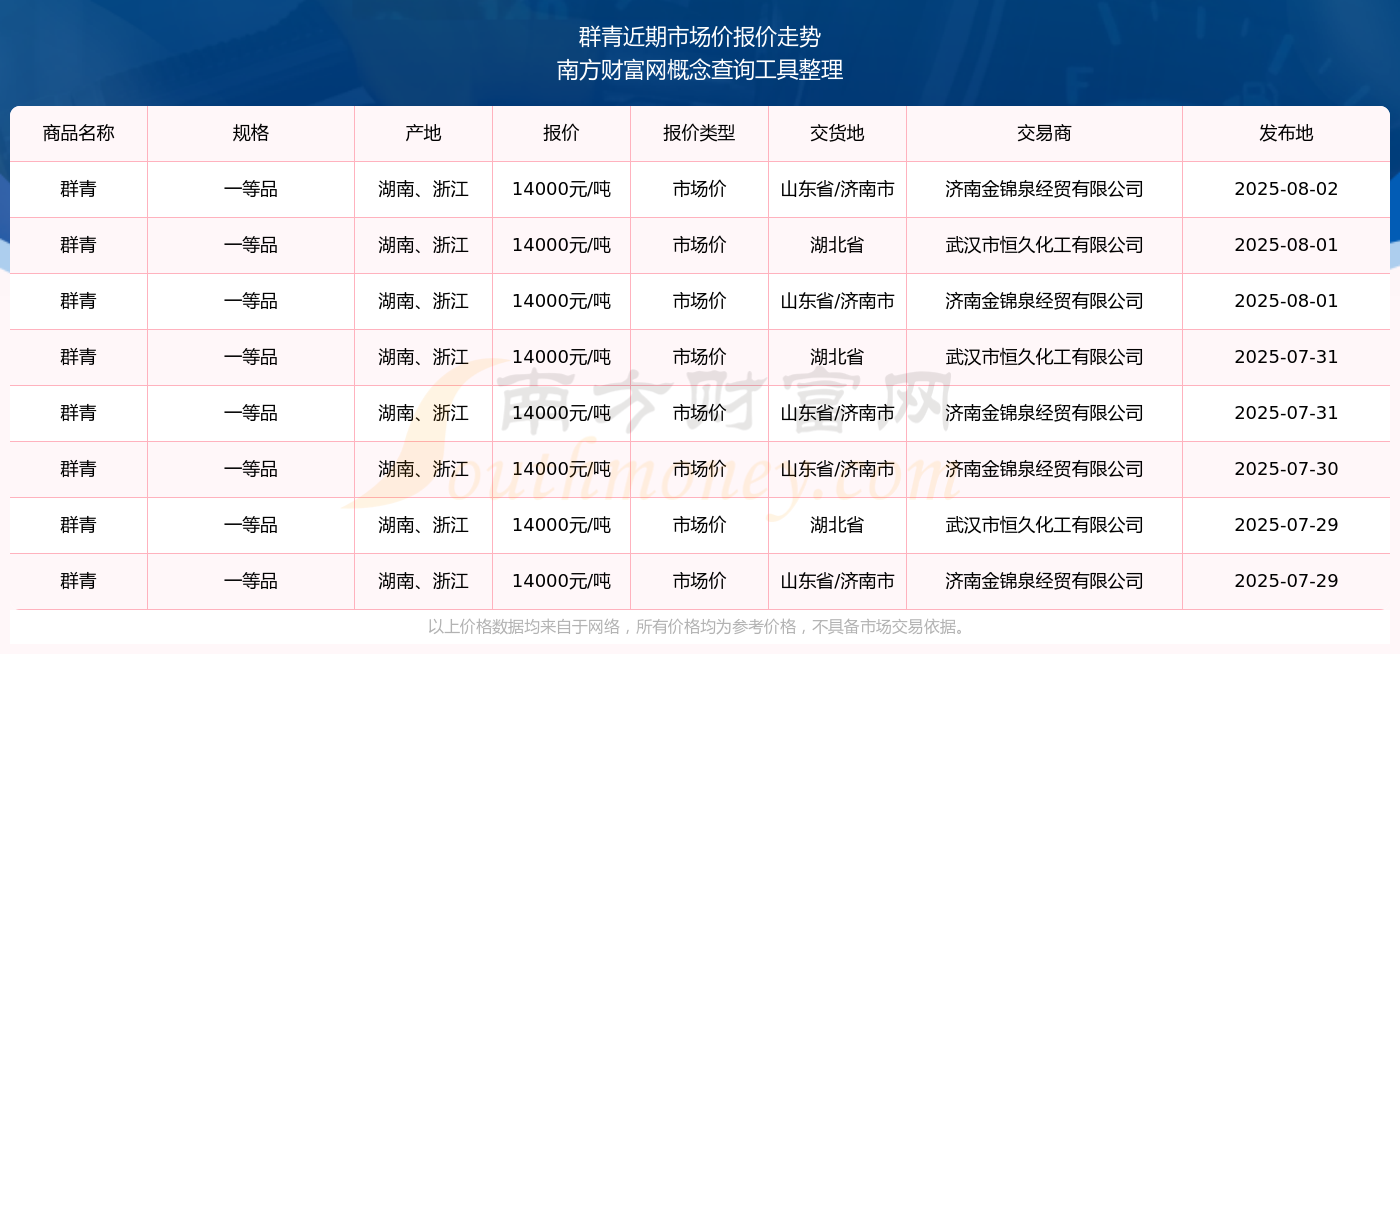Viewport: 1400px width, 1205px height.
Task: Select 群青 in the 2025-08-02 row
Action: pos(79,189)
